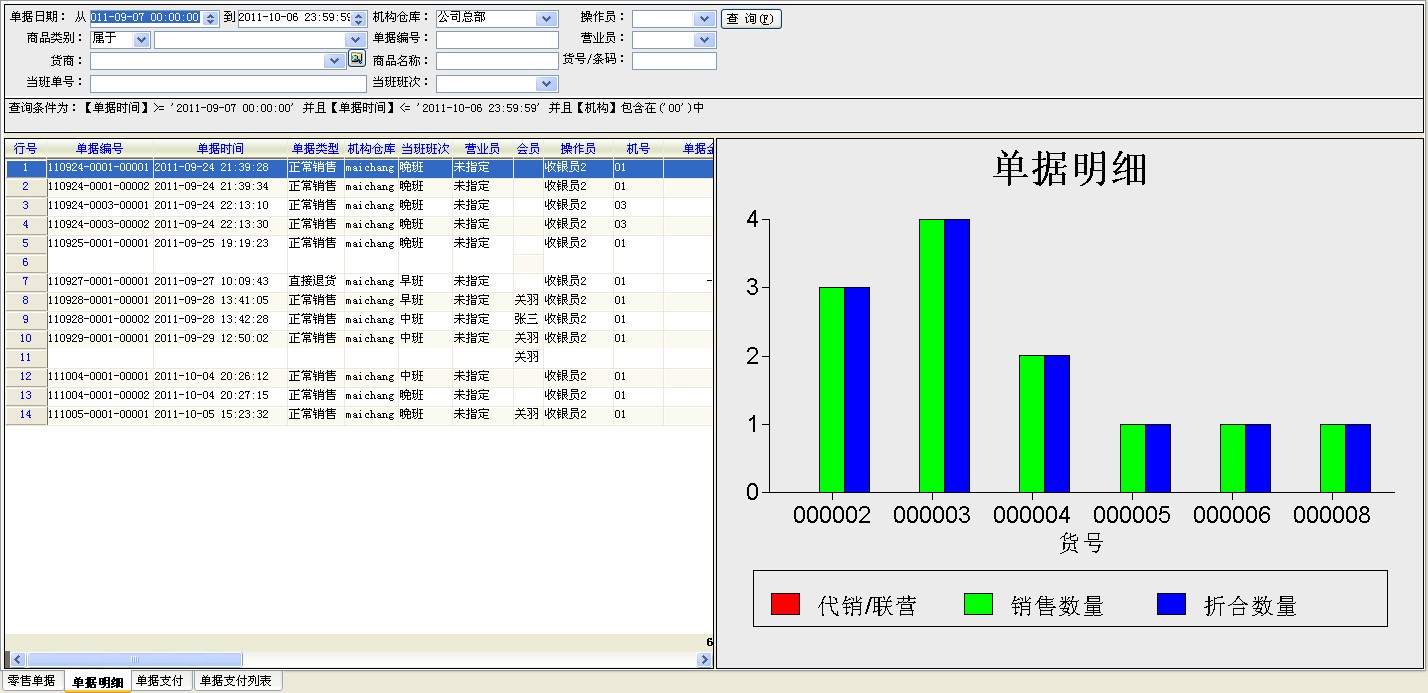Click the red 代销/联营 legend swatch

(x=785, y=604)
